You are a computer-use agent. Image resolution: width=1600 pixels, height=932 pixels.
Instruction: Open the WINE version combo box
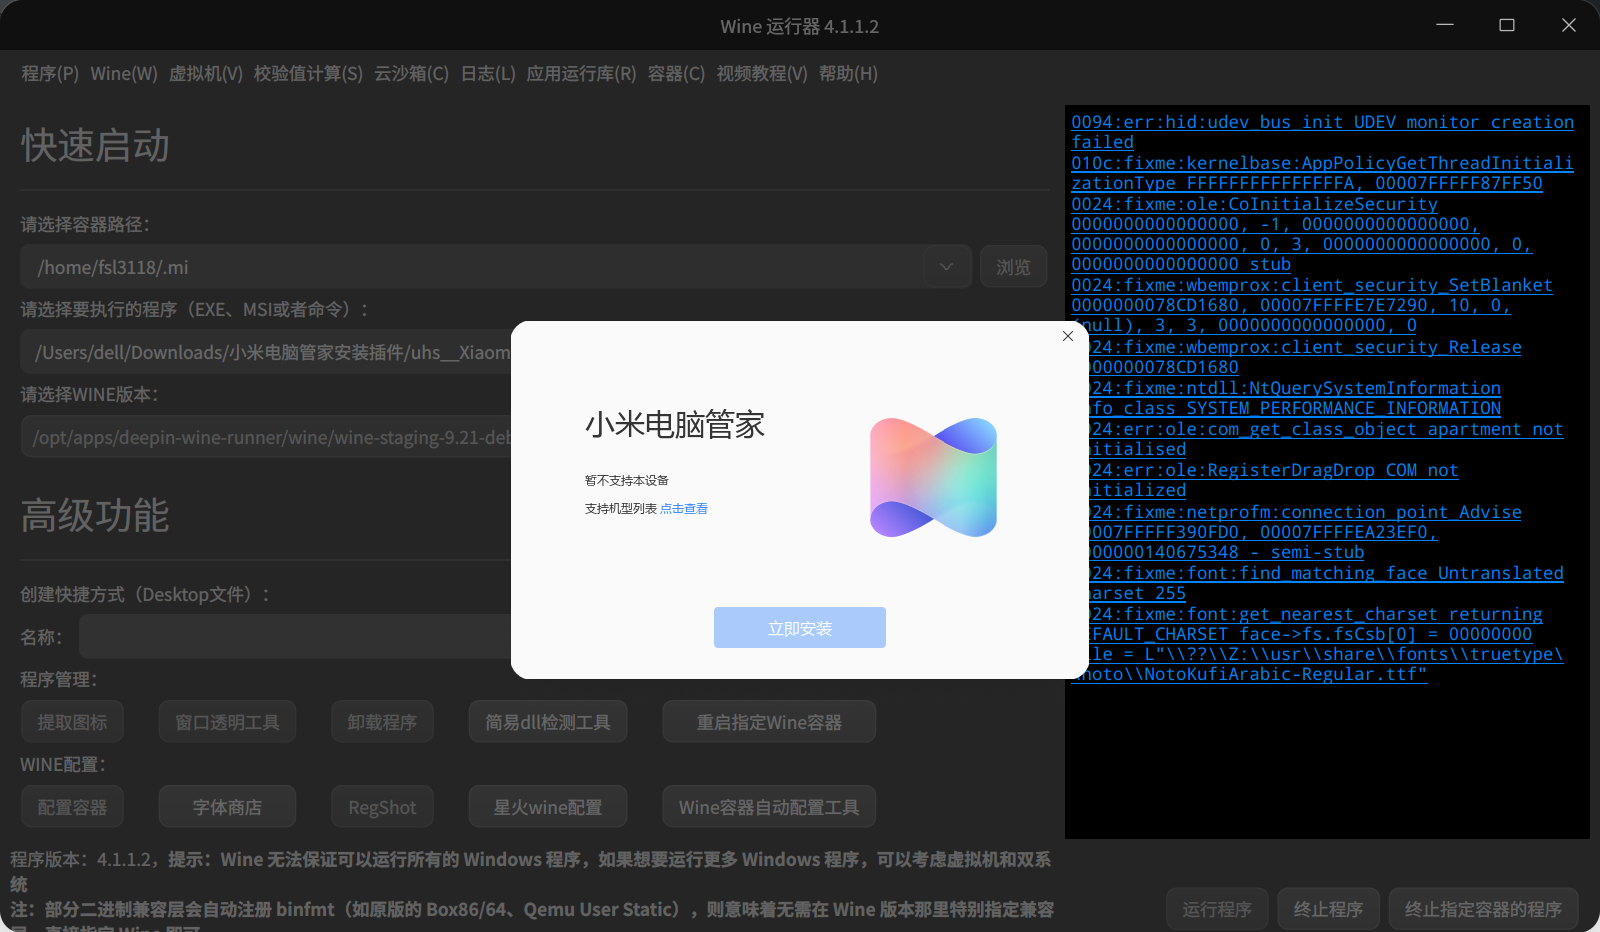[x=266, y=437]
